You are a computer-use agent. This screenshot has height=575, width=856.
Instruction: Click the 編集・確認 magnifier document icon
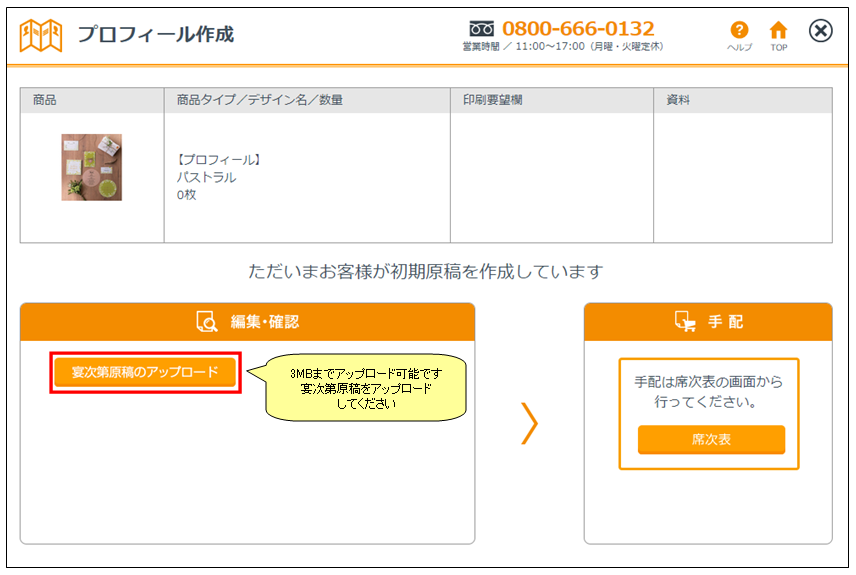(207, 322)
